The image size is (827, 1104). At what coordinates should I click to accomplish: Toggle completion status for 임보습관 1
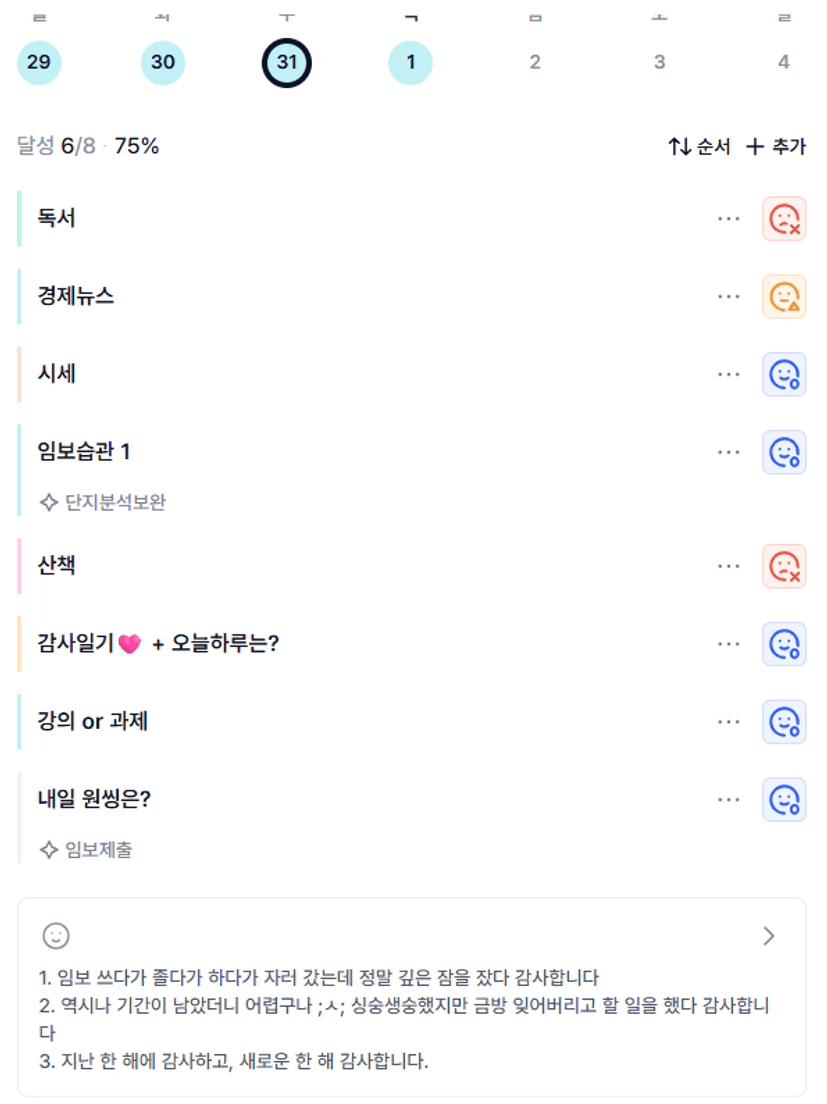tap(784, 452)
